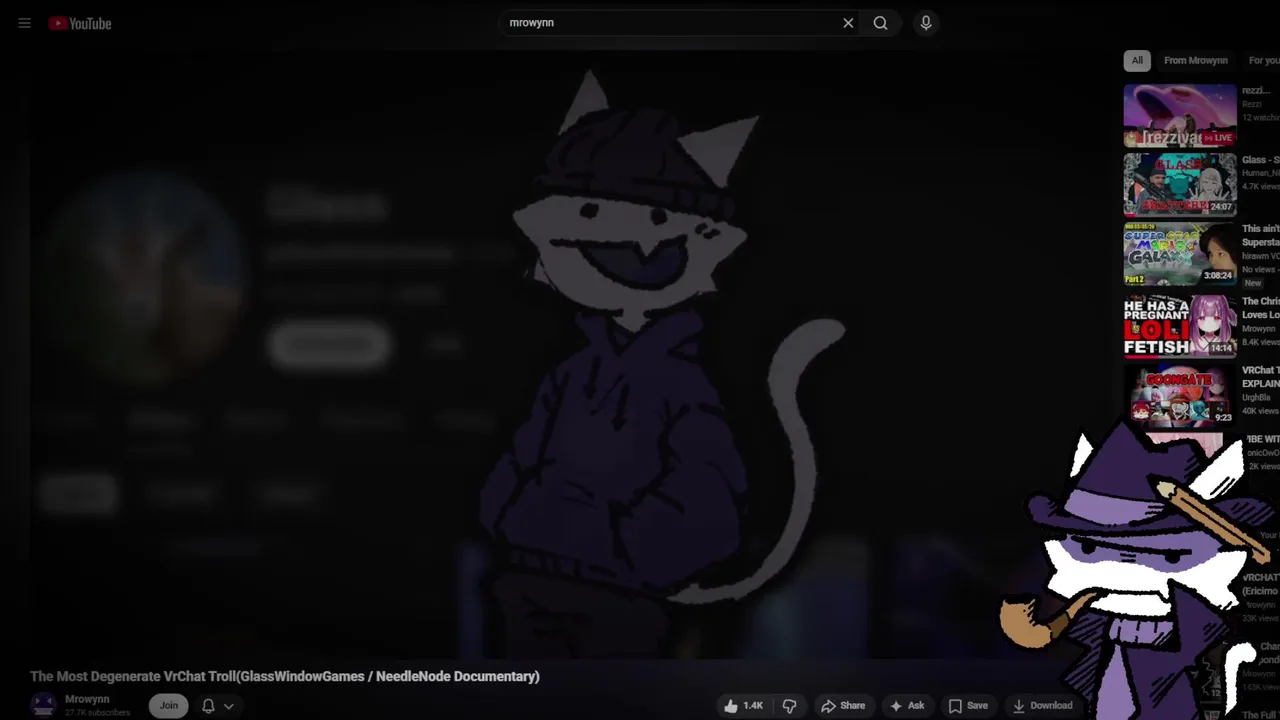1280x720 pixels.
Task: Open the Share dialog
Action: [x=843, y=706]
